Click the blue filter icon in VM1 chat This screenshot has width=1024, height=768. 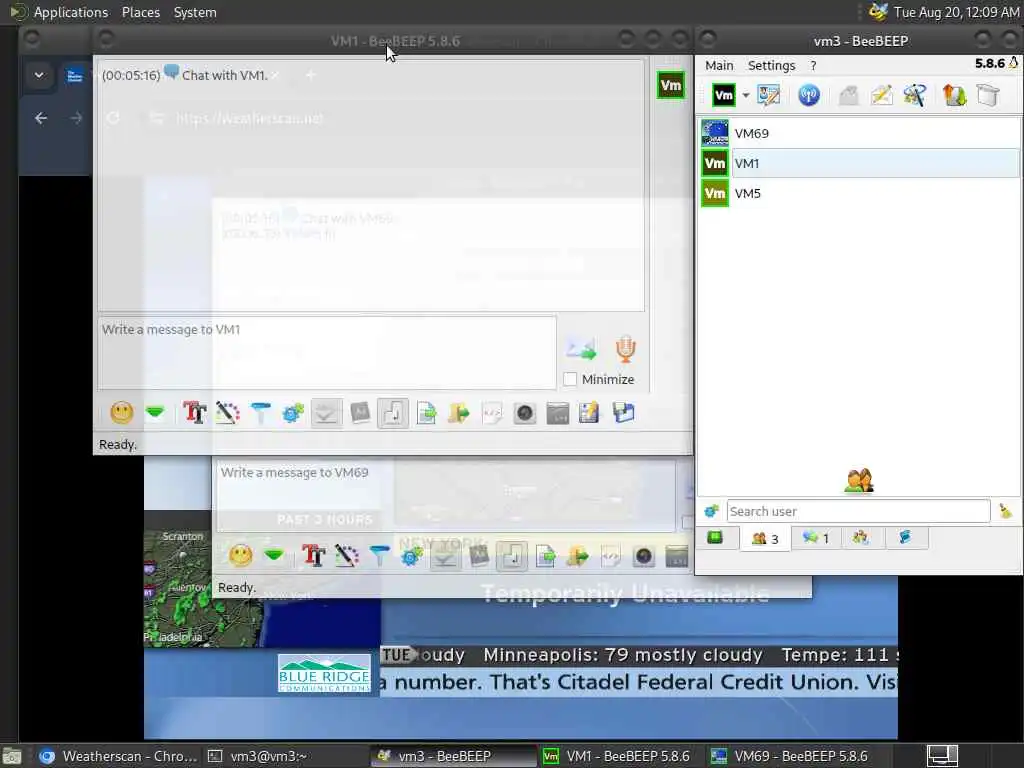pos(261,413)
